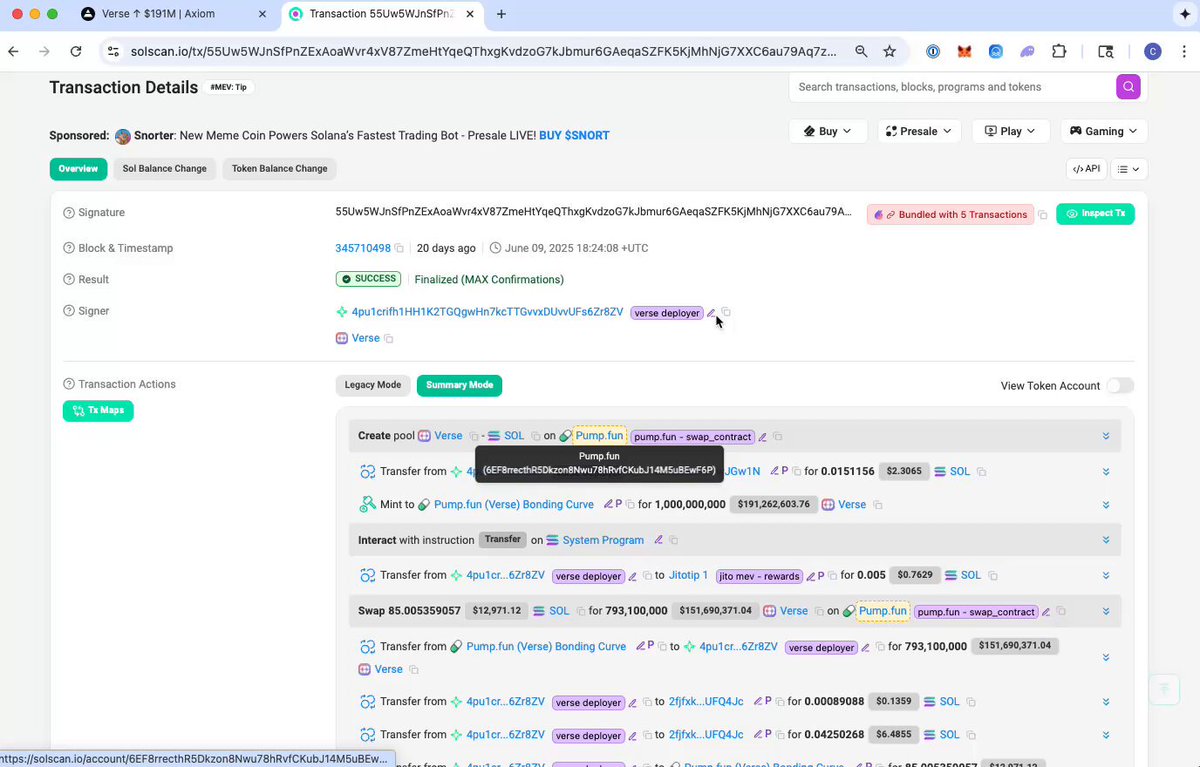Expand the Jitotip 1 transfer row
1200x767 pixels.
point(1106,576)
